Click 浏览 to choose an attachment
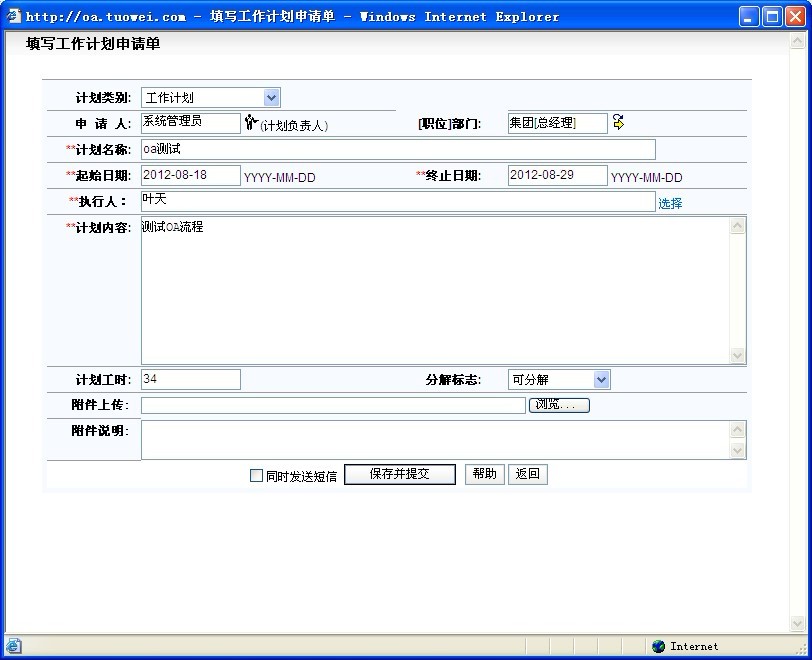 (559, 405)
